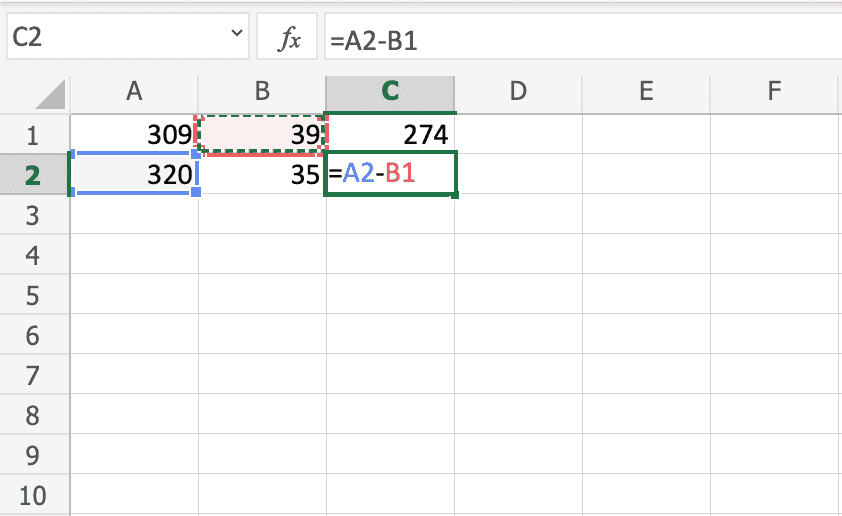This screenshot has width=842, height=516.
Task: Select column F header
Action: (774, 92)
